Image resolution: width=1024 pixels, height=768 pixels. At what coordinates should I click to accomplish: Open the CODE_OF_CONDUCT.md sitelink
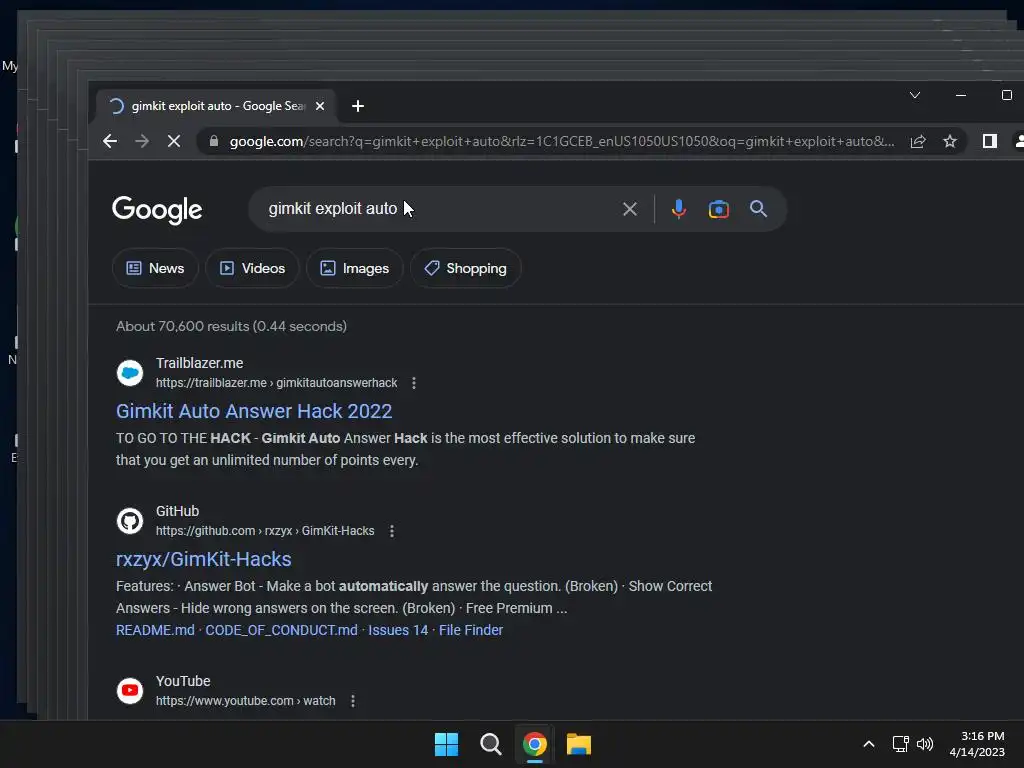pos(281,630)
